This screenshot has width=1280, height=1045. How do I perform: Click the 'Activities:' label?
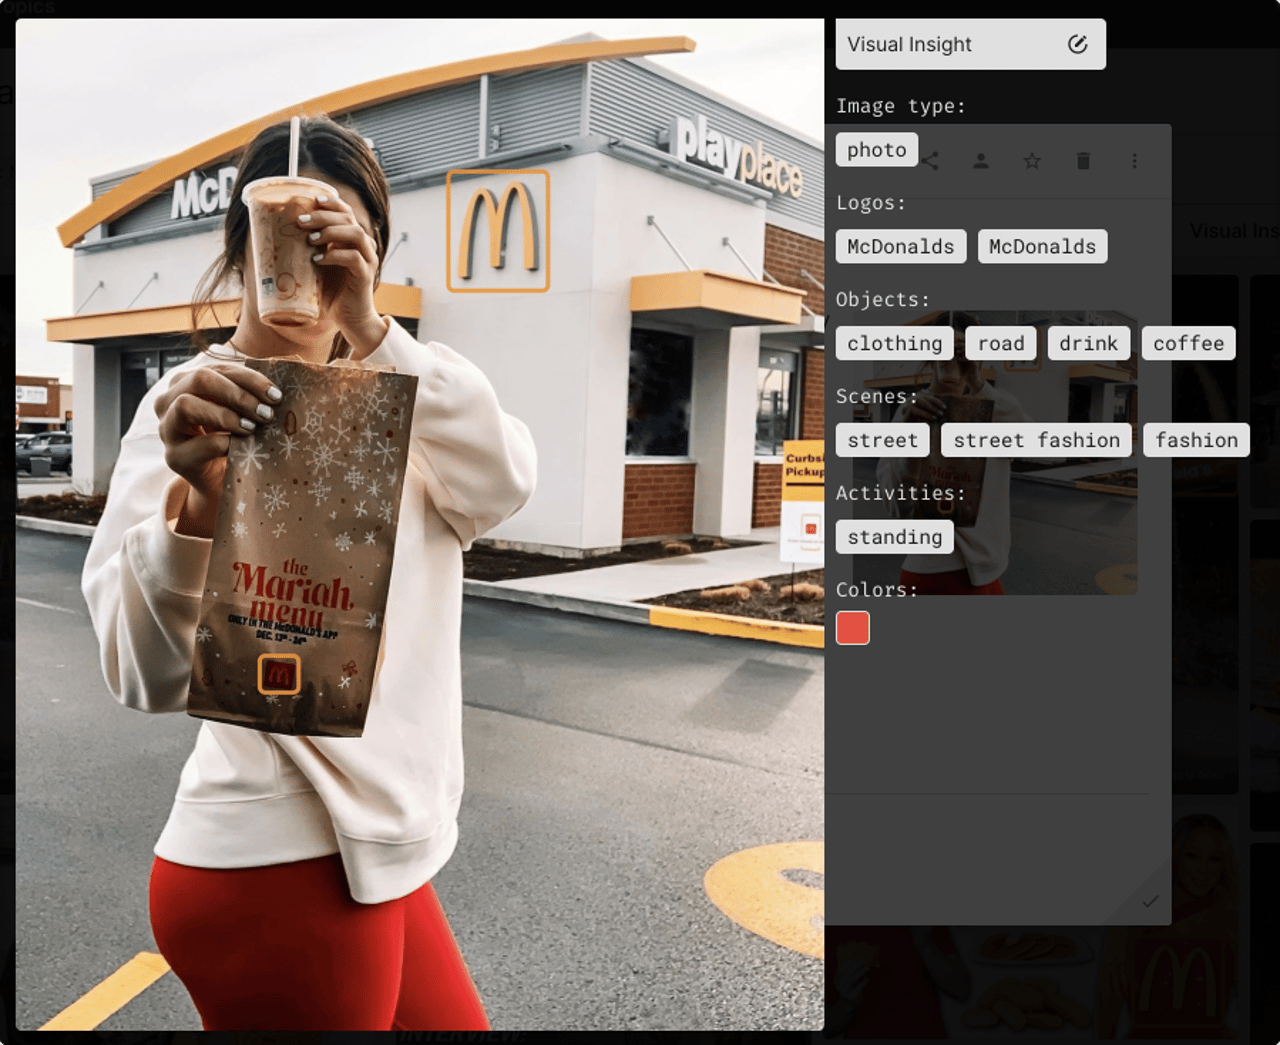[x=901, y=493]
